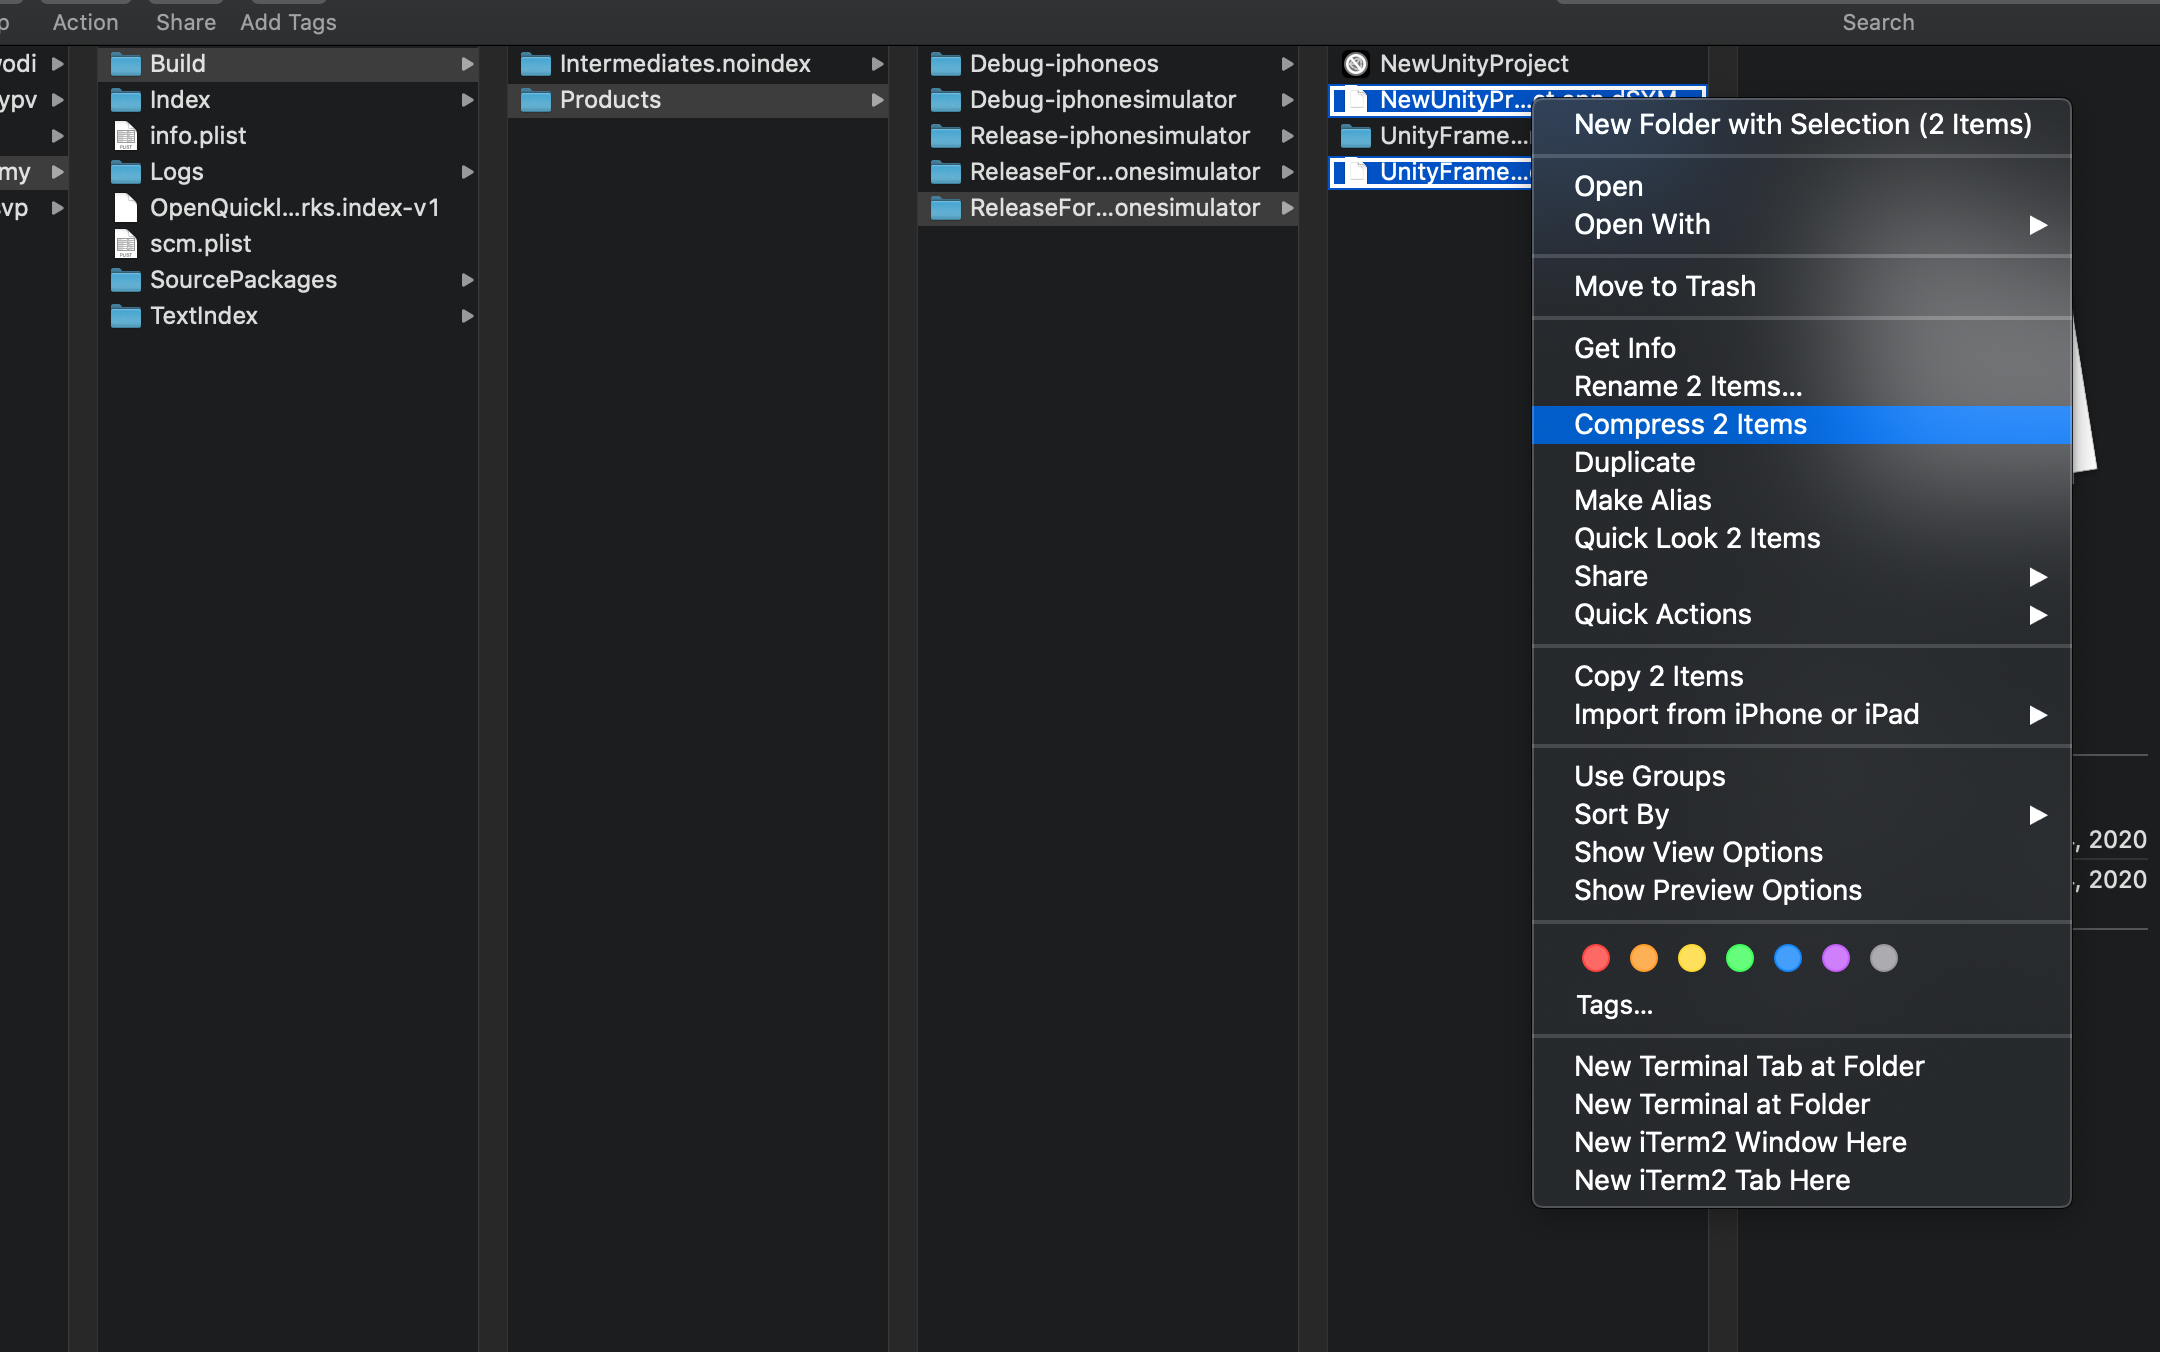Screen dimensions: 2160x1352
Task: Click the Add Tags toolbar button
Action: click(288, 22)
